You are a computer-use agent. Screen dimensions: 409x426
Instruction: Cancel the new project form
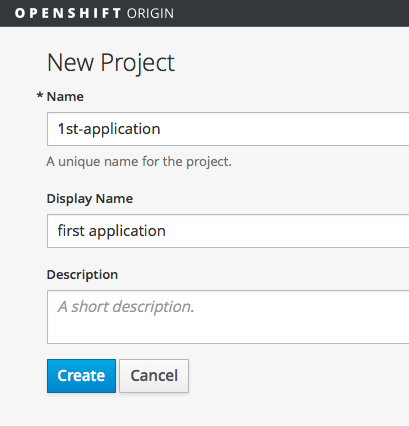154,376
